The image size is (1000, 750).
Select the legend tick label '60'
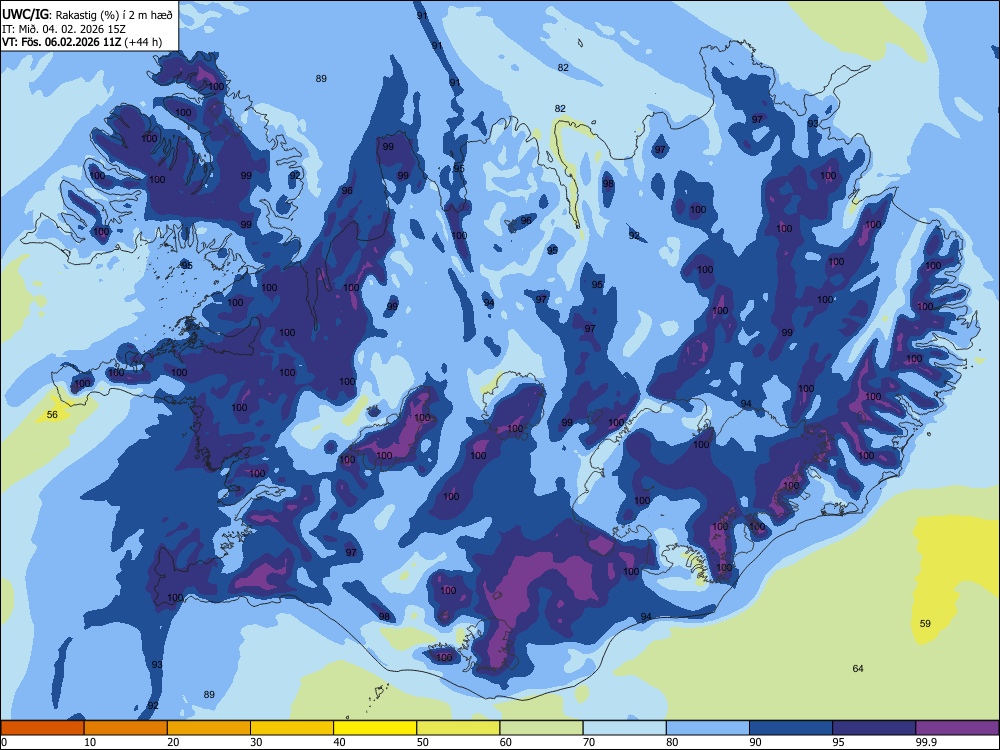(x=506, y=742)
